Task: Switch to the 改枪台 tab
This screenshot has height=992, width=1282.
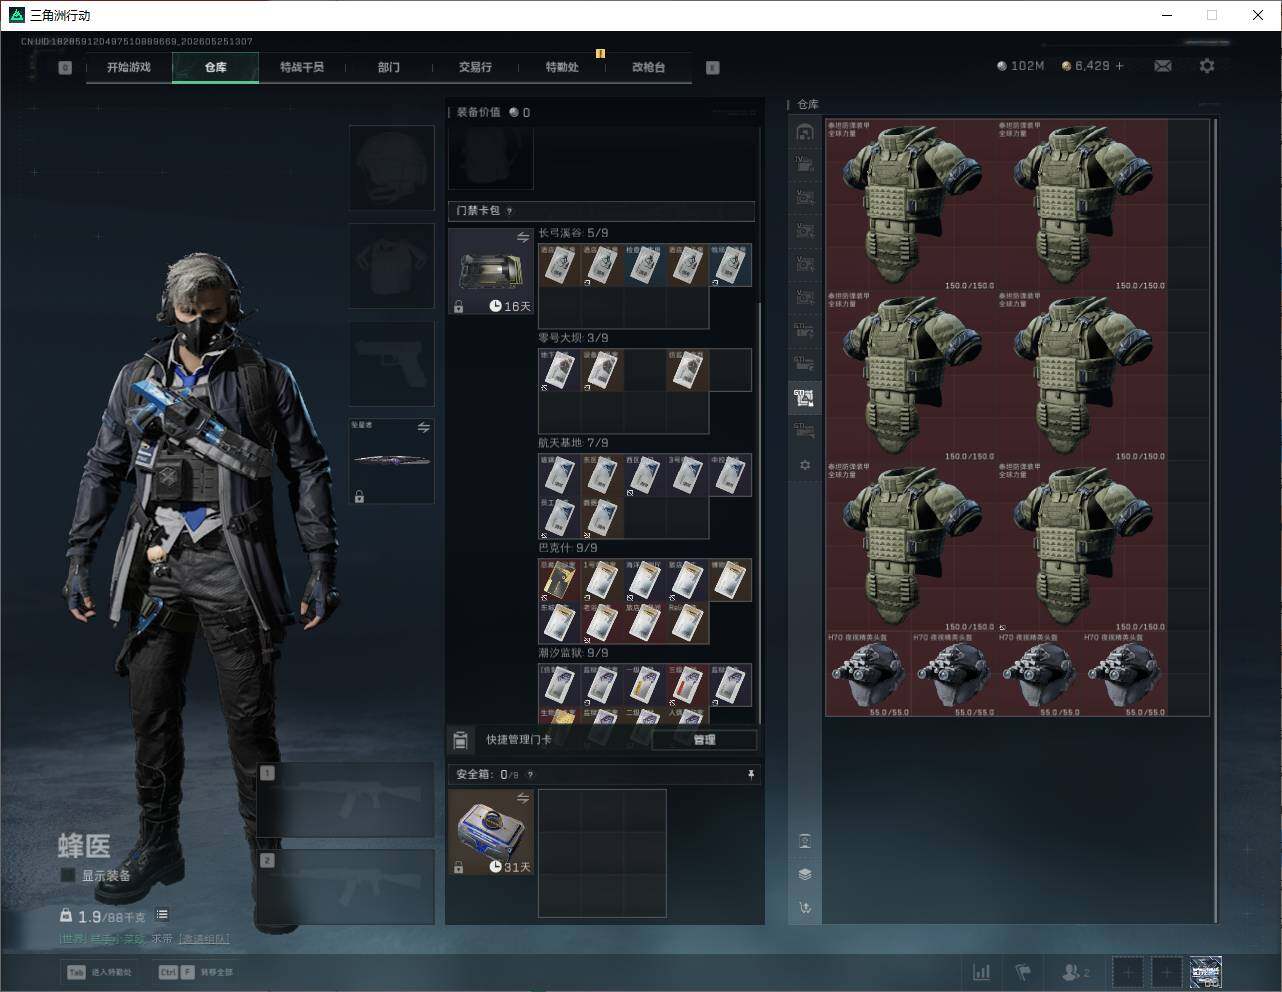Action: coord(648,67)
